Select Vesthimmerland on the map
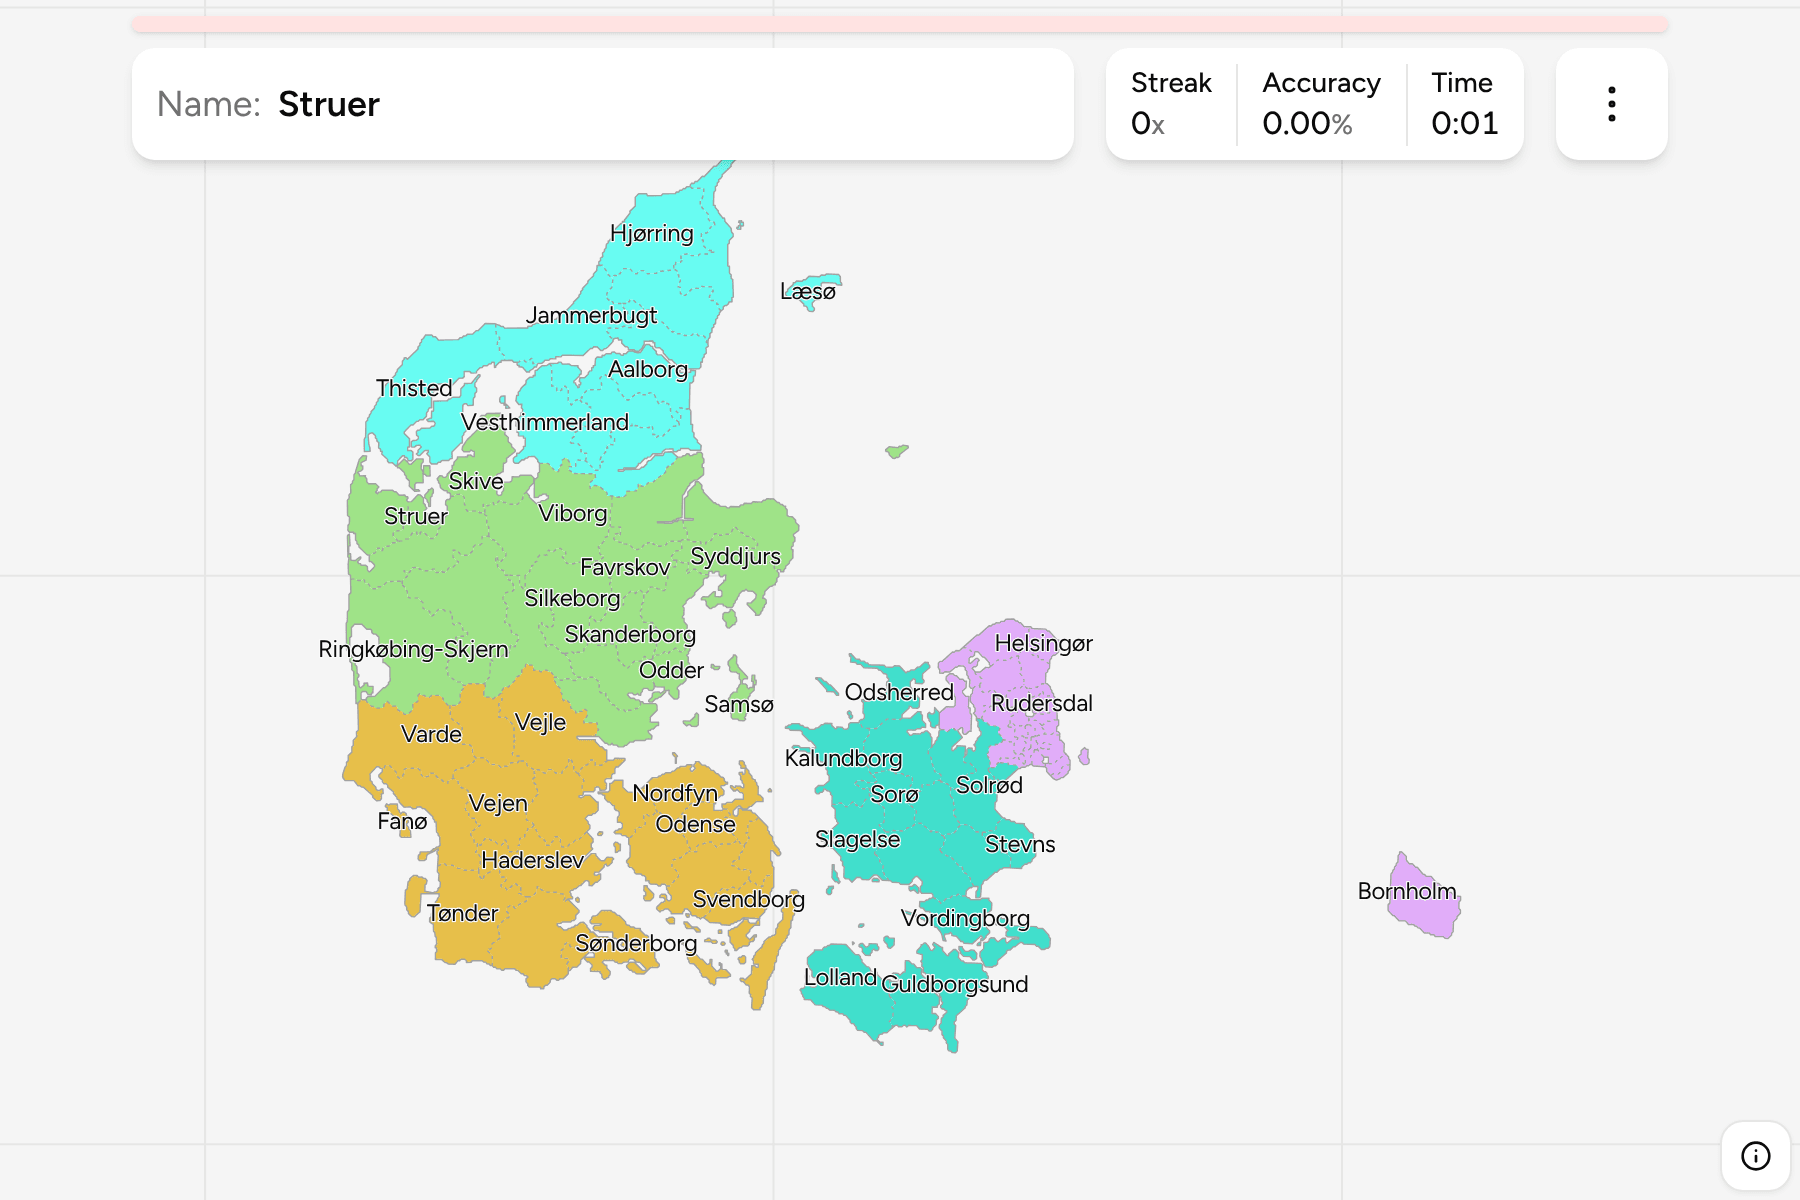Viewport: 1800px width, 1200px height. click(x=545, y=422)
